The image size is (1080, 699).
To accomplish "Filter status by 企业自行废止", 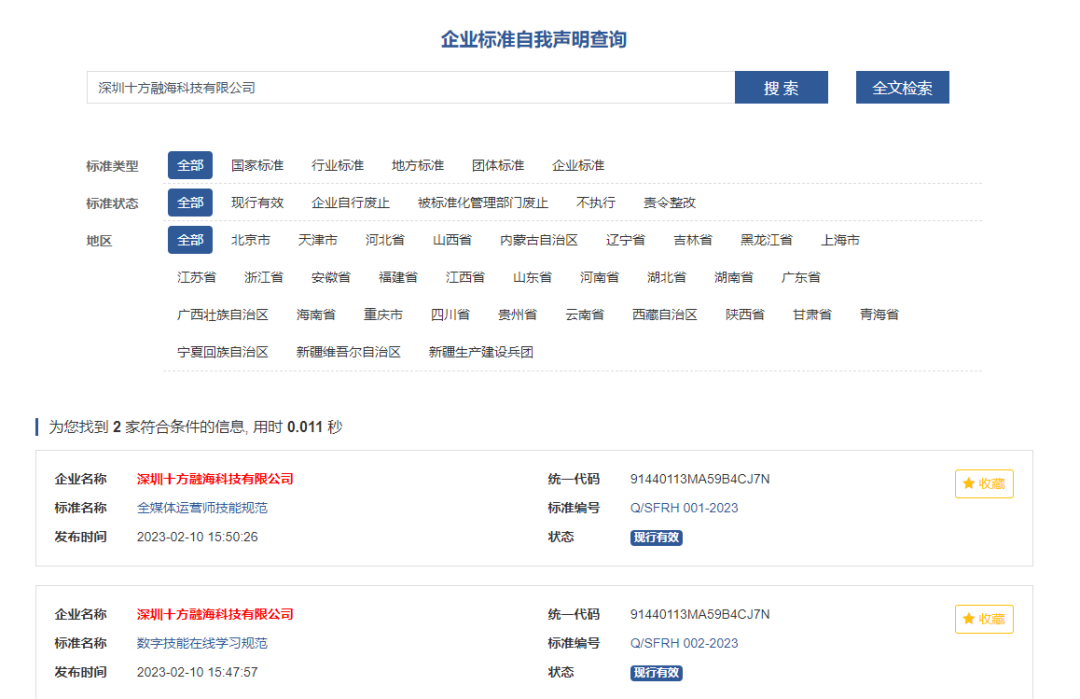I will point(351,202).
